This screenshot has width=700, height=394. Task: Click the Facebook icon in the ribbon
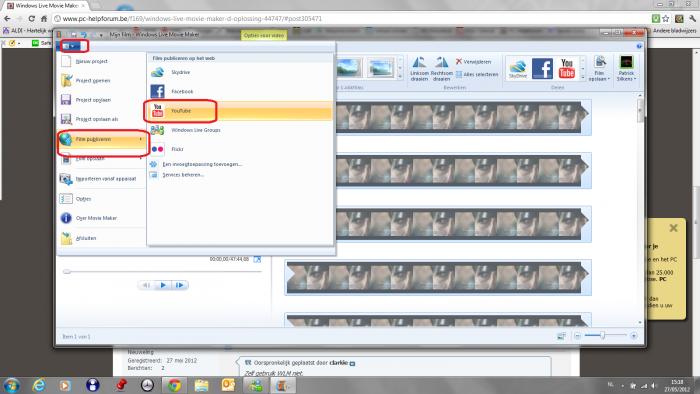tap(542, 69)
